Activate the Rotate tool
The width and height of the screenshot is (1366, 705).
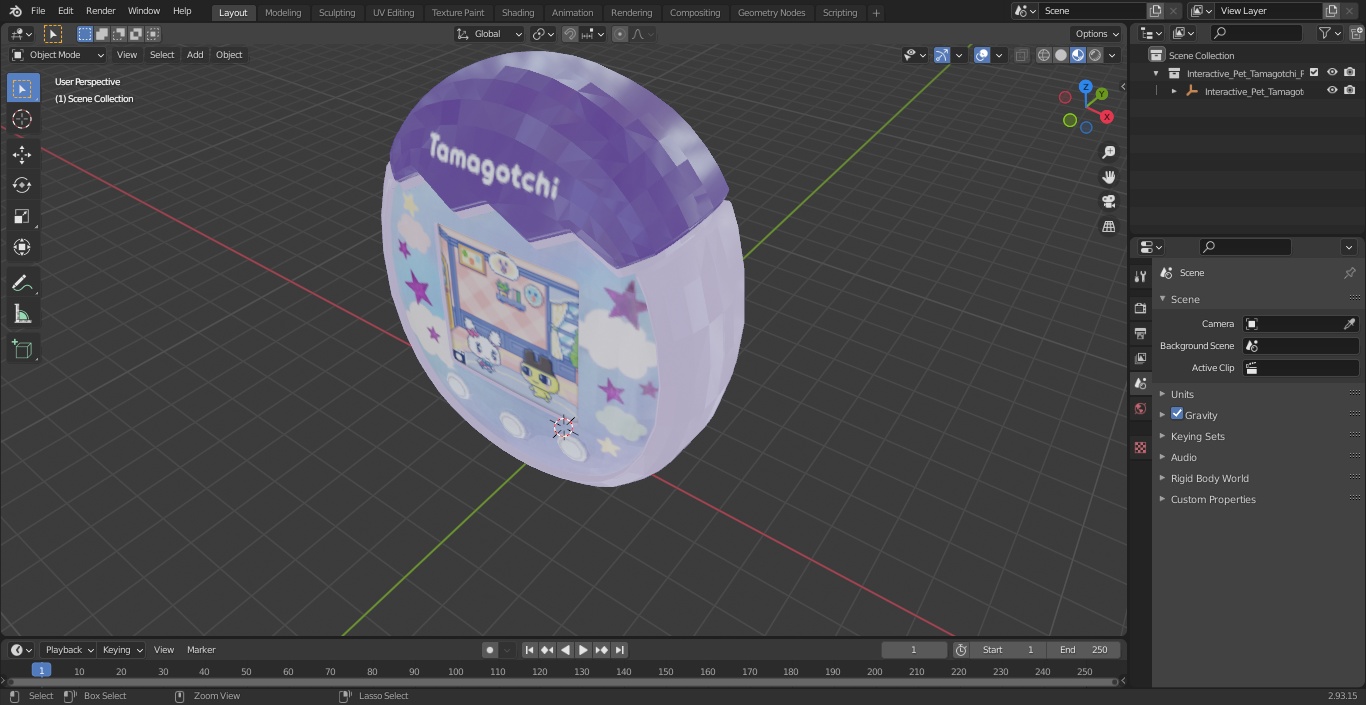22,185
